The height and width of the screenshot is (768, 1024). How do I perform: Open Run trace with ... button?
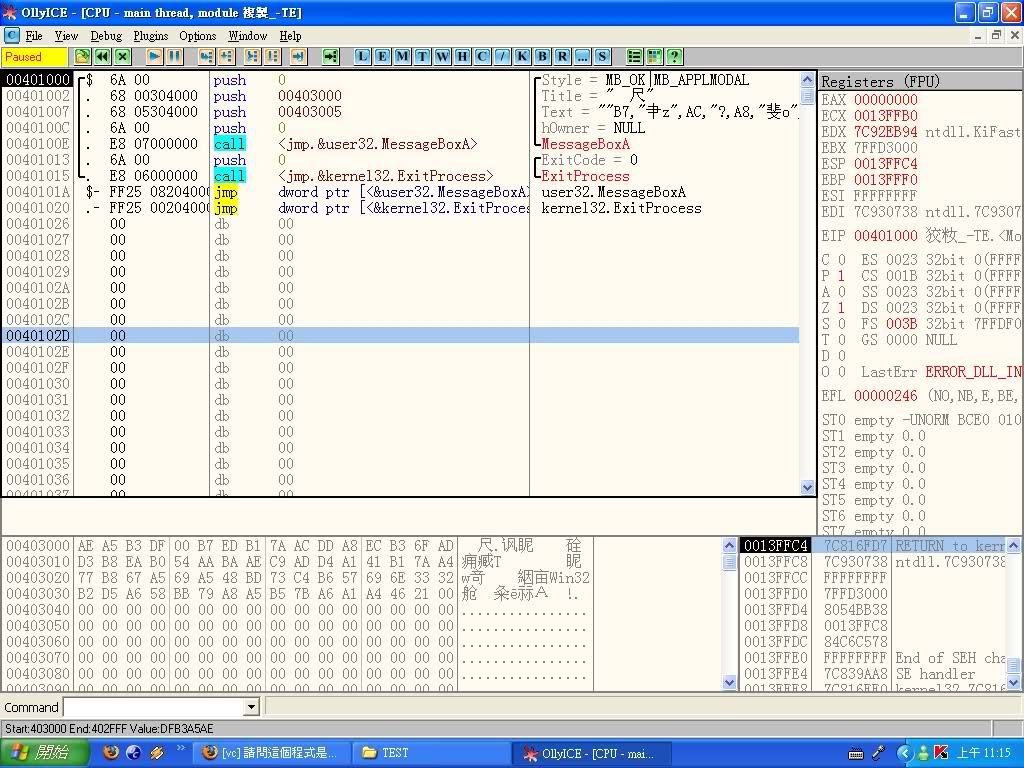tap(582, 57)
